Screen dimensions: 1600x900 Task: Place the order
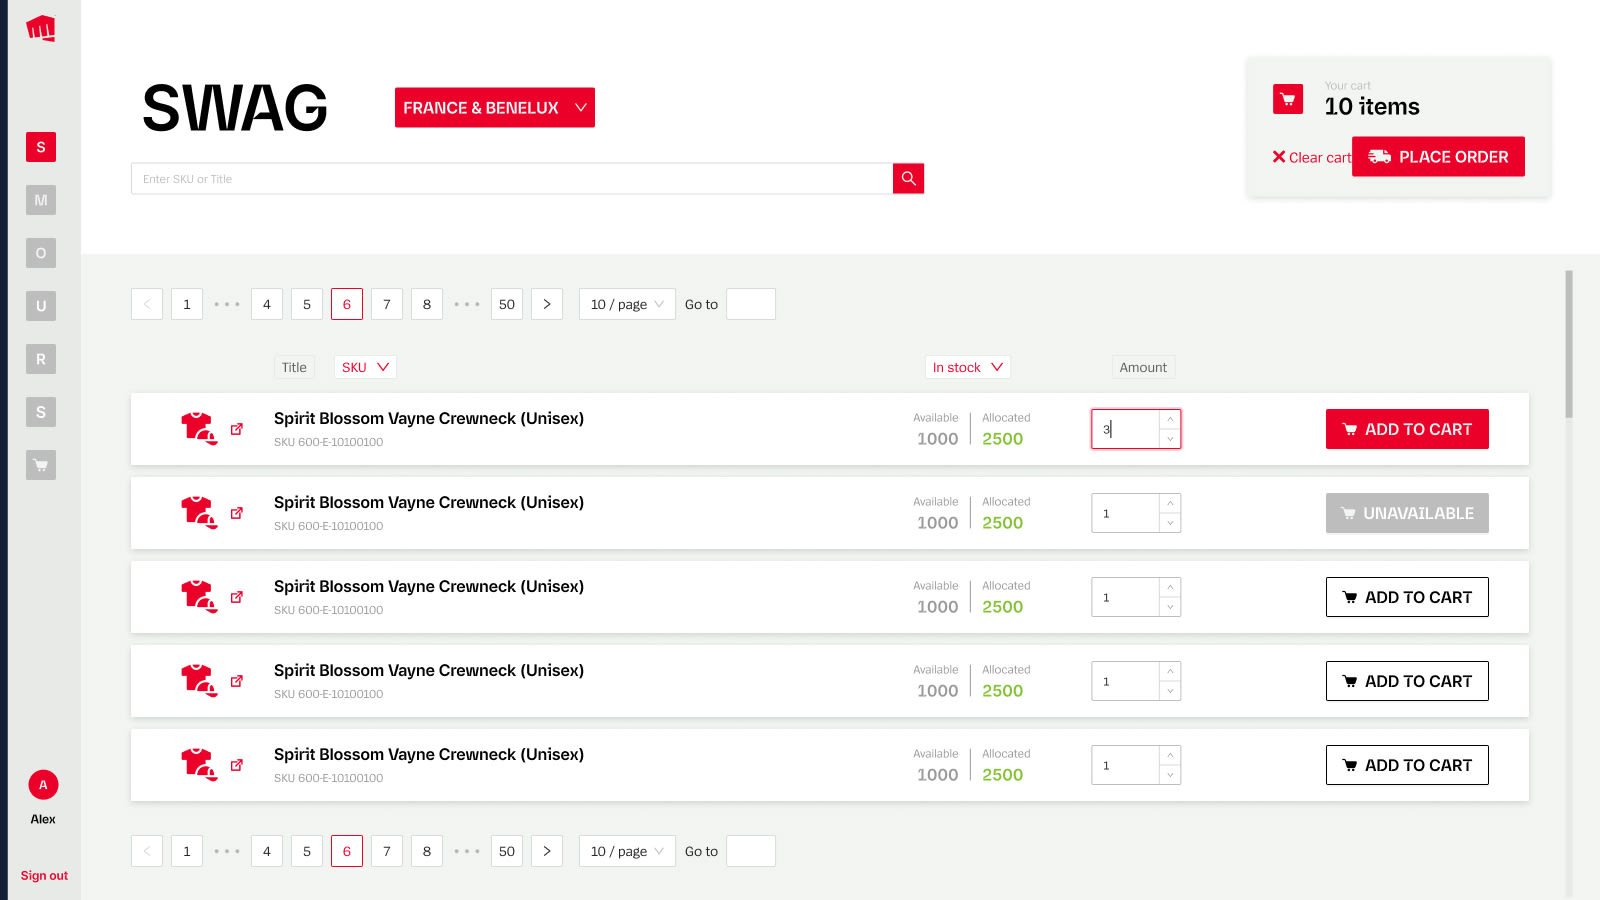1438,157
